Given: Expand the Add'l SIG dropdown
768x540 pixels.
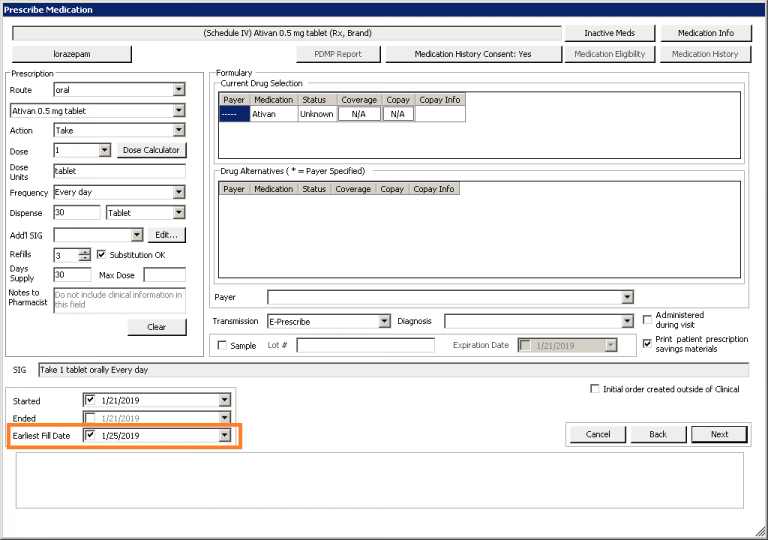Looking at the screenshot, I should (x=137, y=235).
